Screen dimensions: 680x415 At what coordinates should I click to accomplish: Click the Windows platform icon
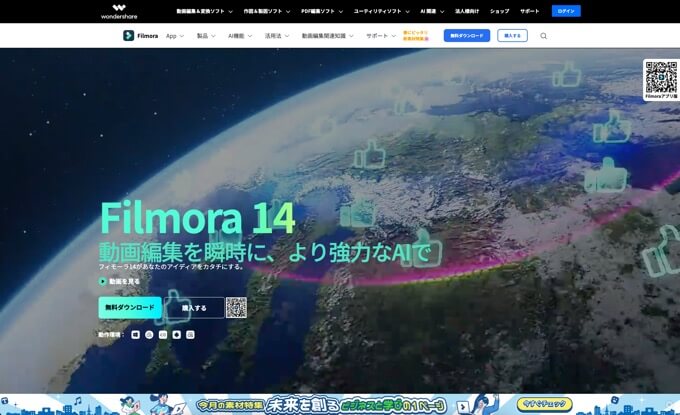136,334
